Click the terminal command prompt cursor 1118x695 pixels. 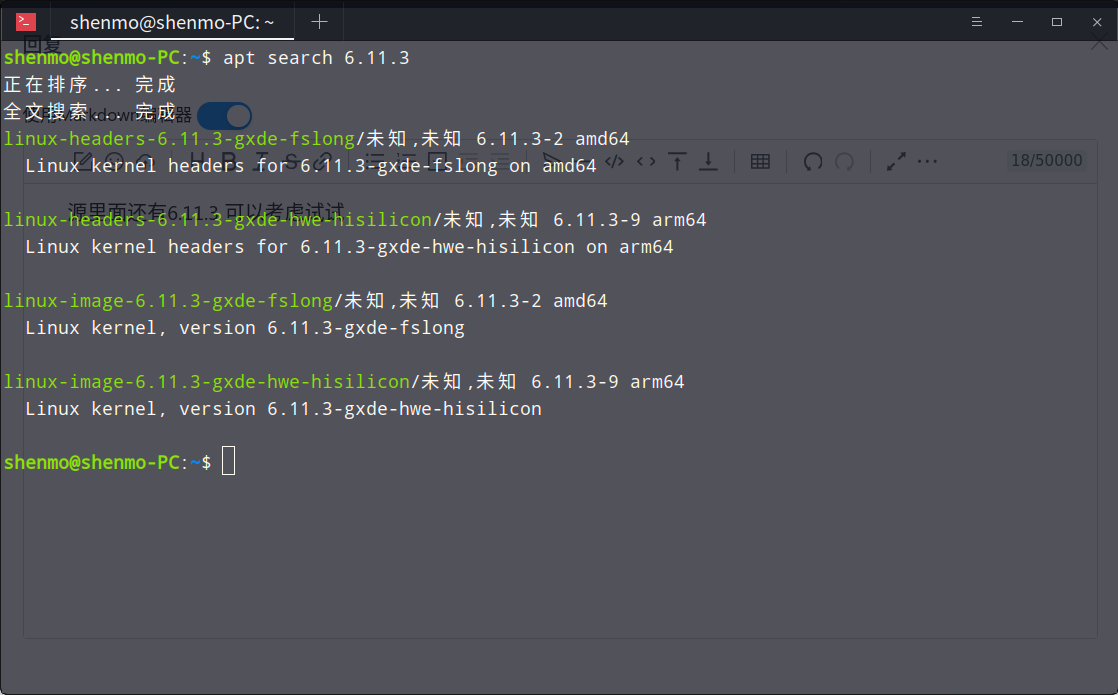[x=228, y=461]
